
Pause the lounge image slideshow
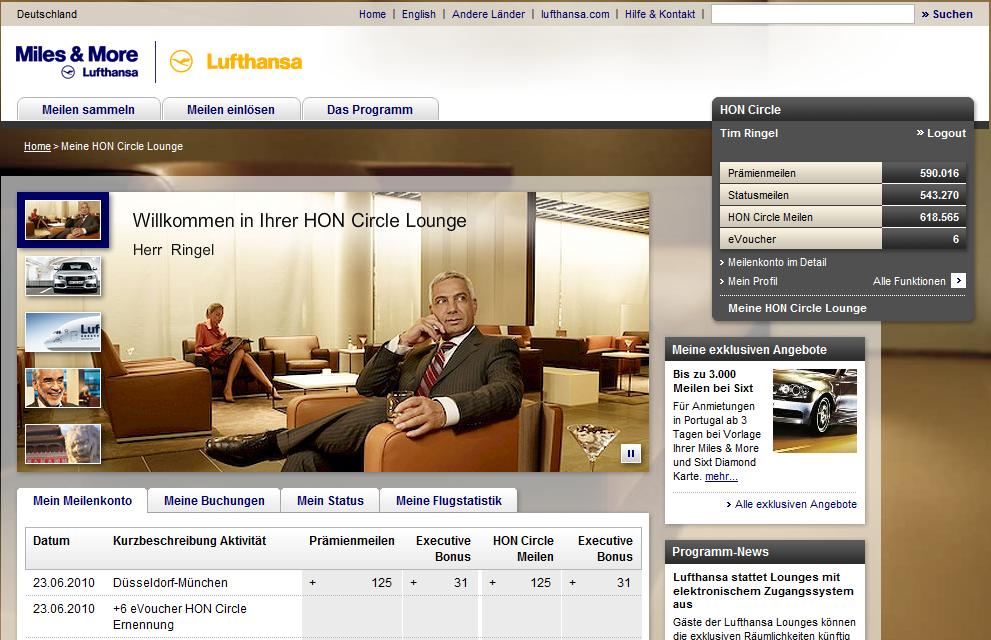[x=631, y=453]
